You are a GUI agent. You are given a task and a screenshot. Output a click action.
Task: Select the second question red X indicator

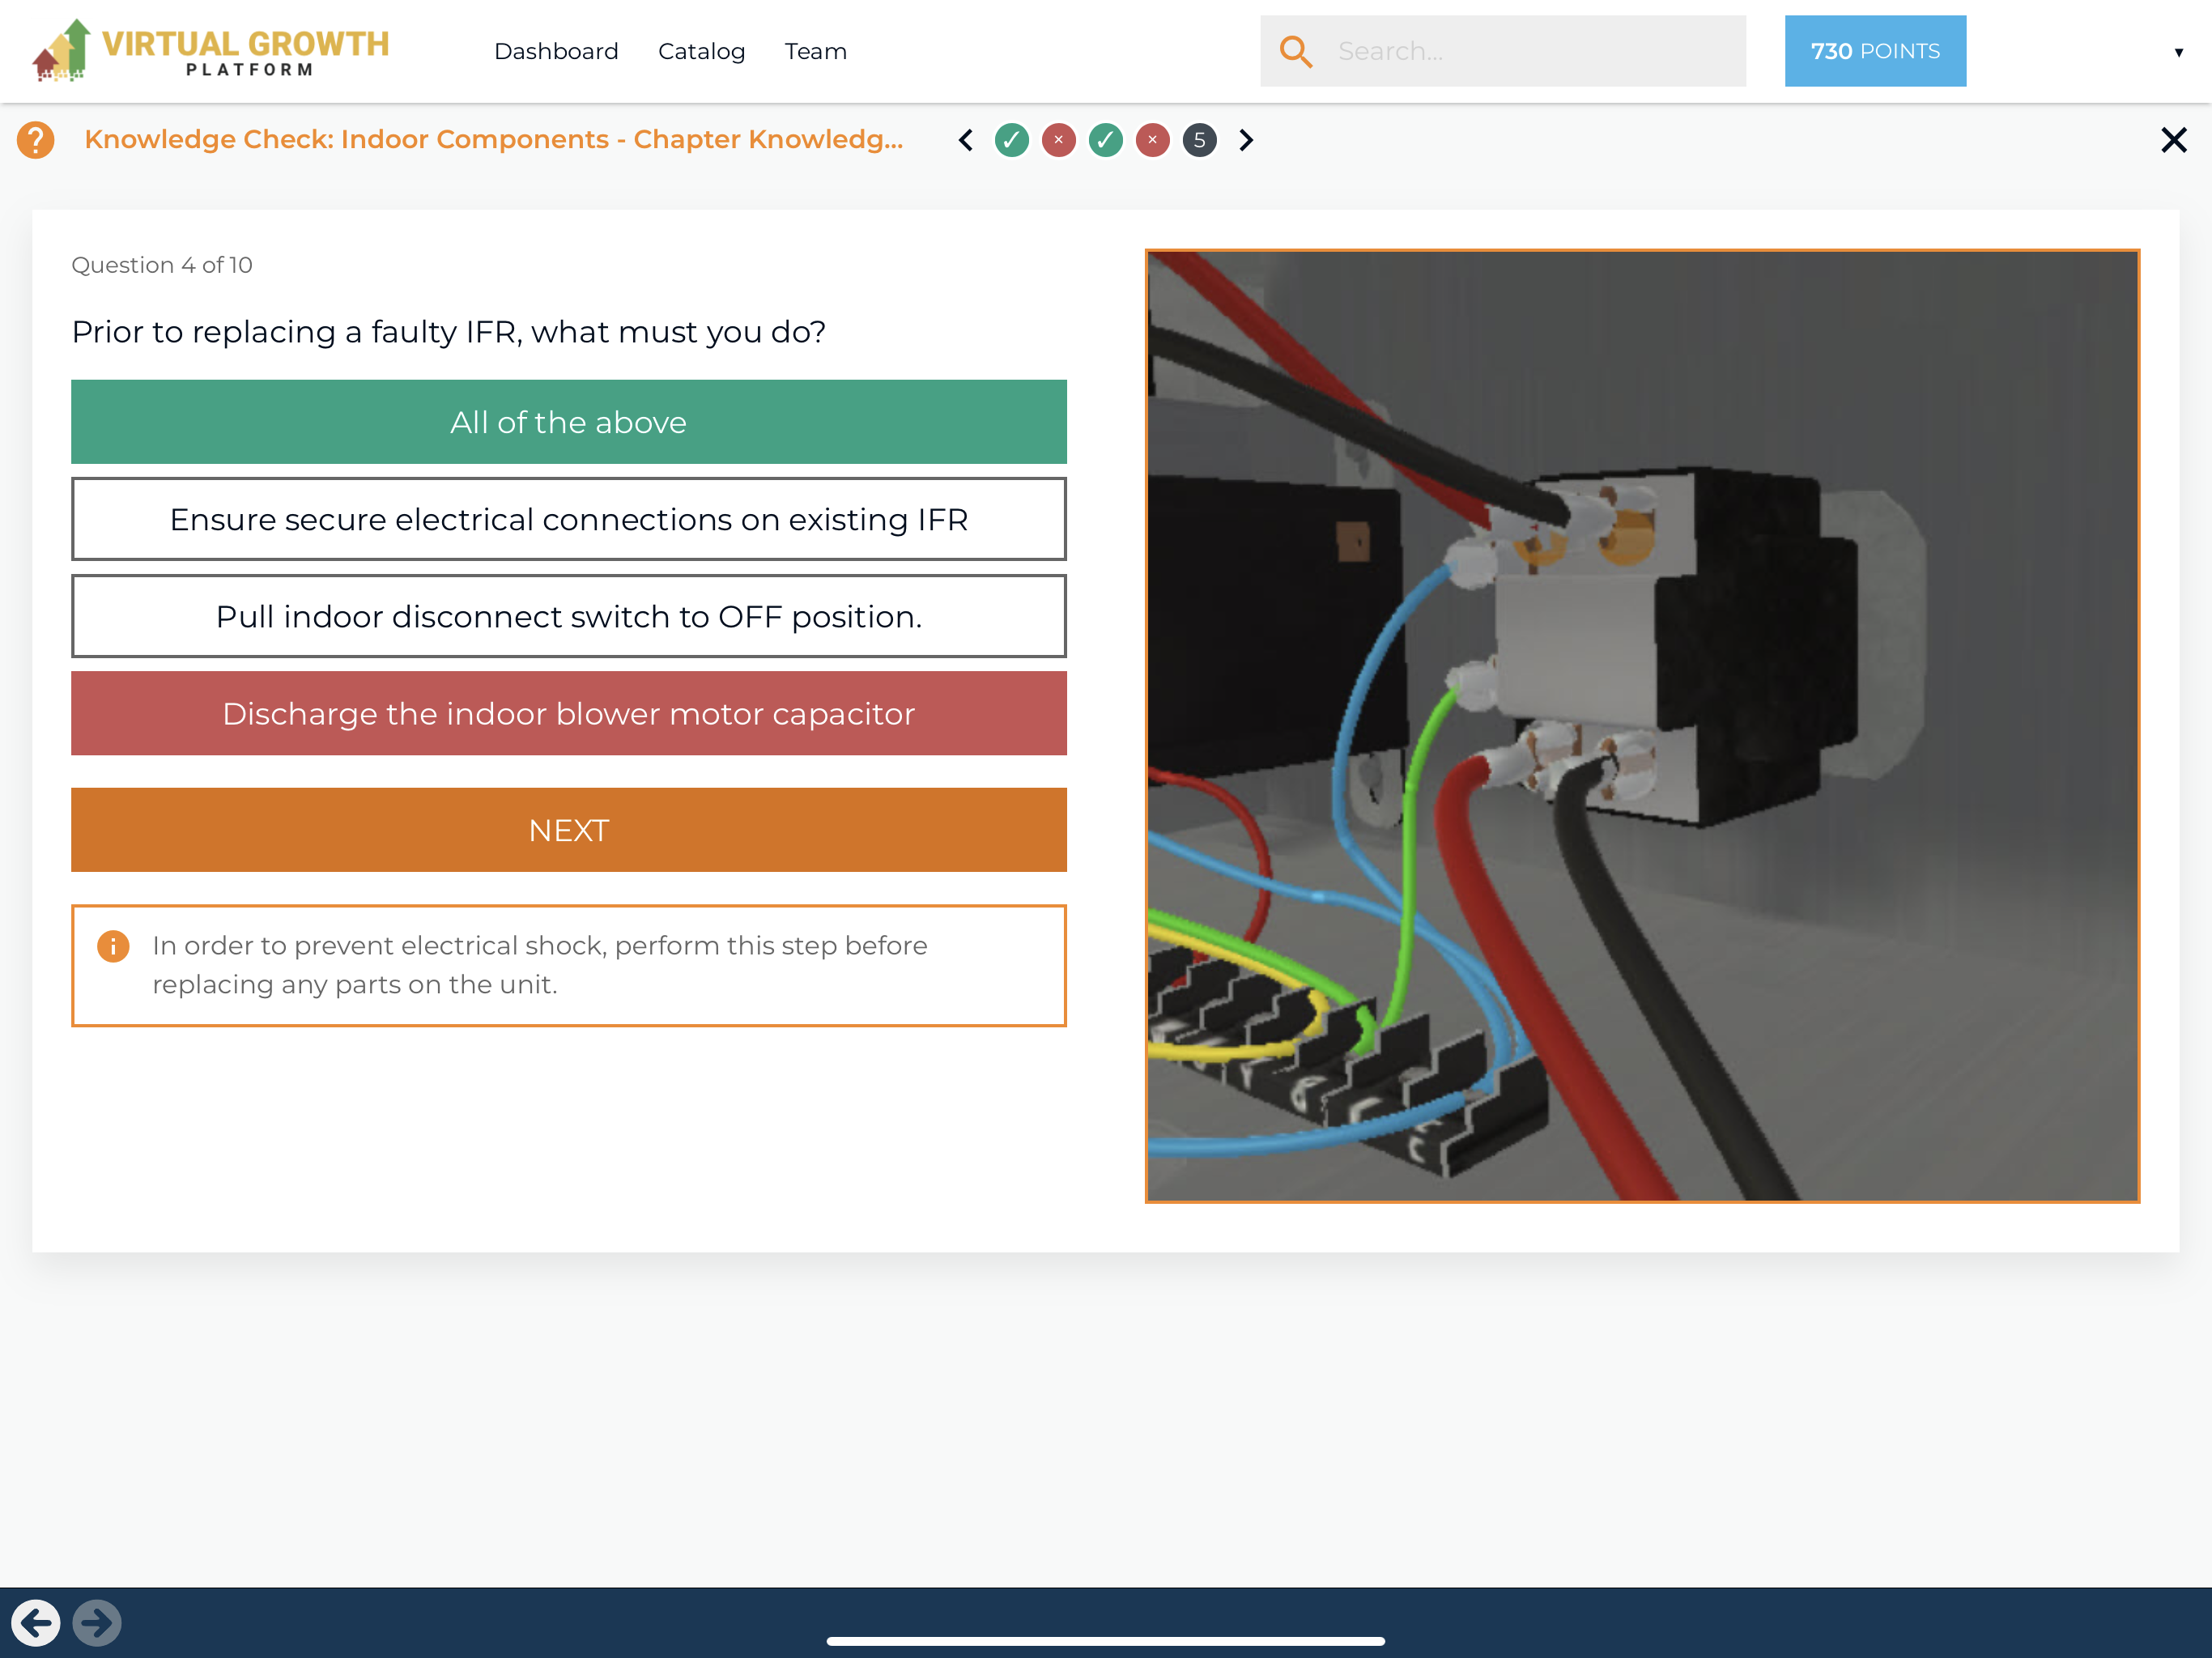tap(1059, 140)
